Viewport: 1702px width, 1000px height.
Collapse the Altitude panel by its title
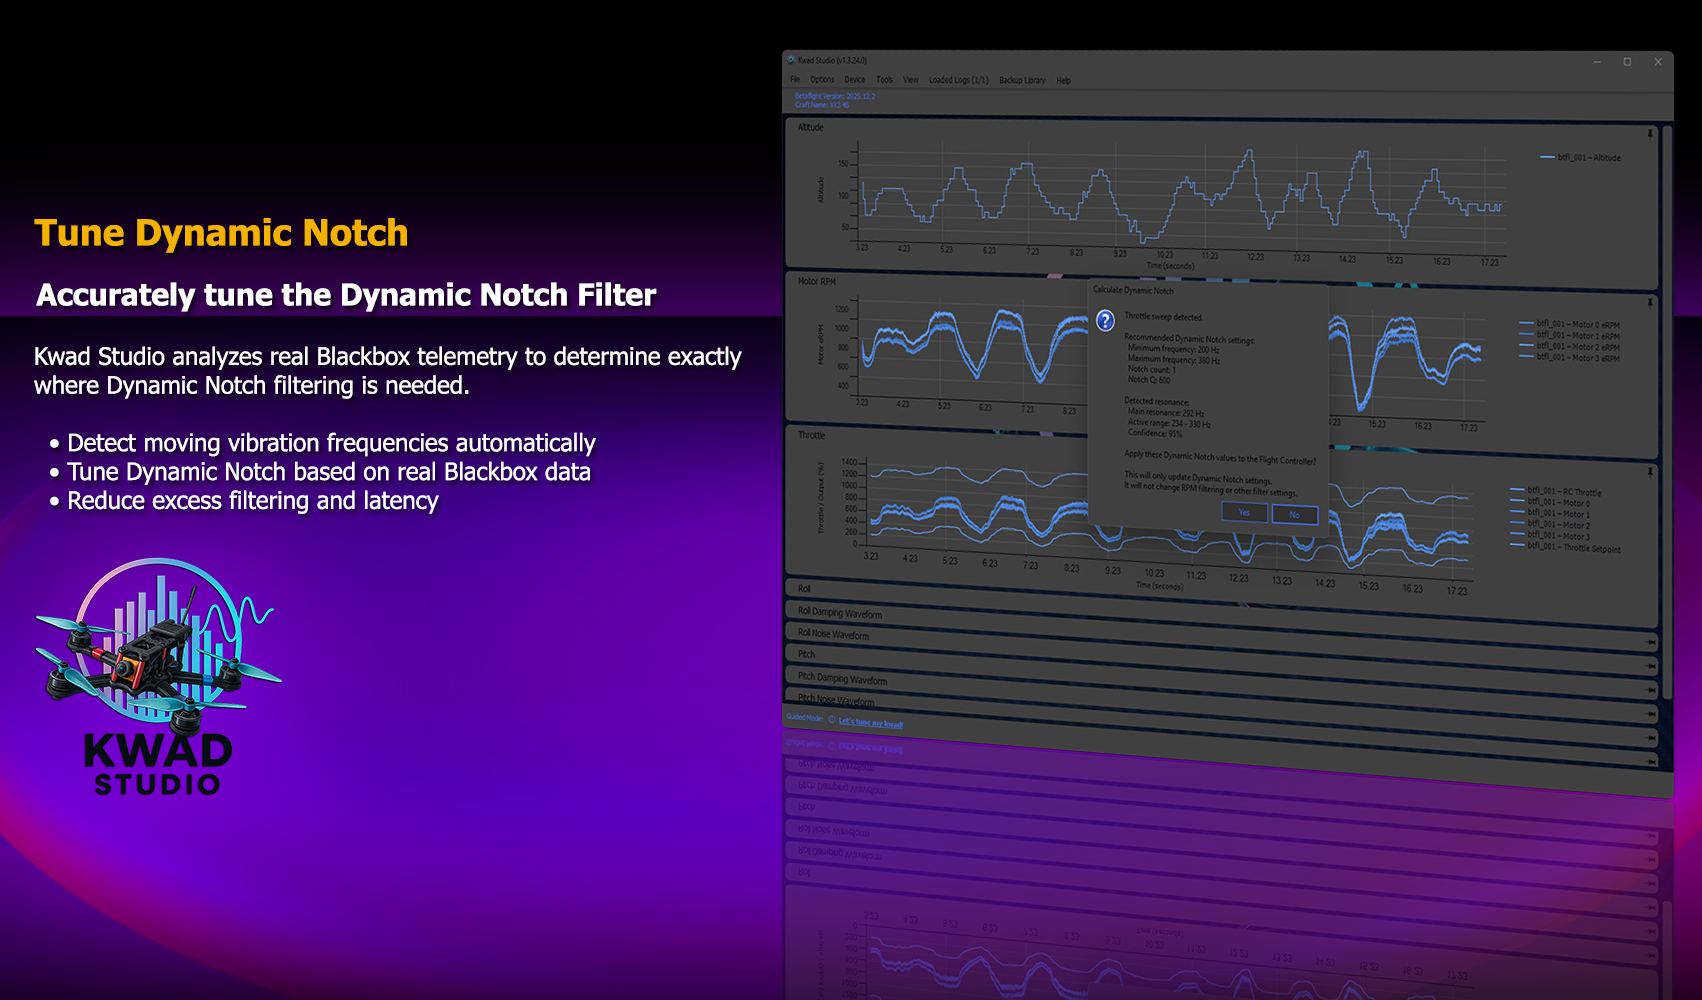click(811, 127)
